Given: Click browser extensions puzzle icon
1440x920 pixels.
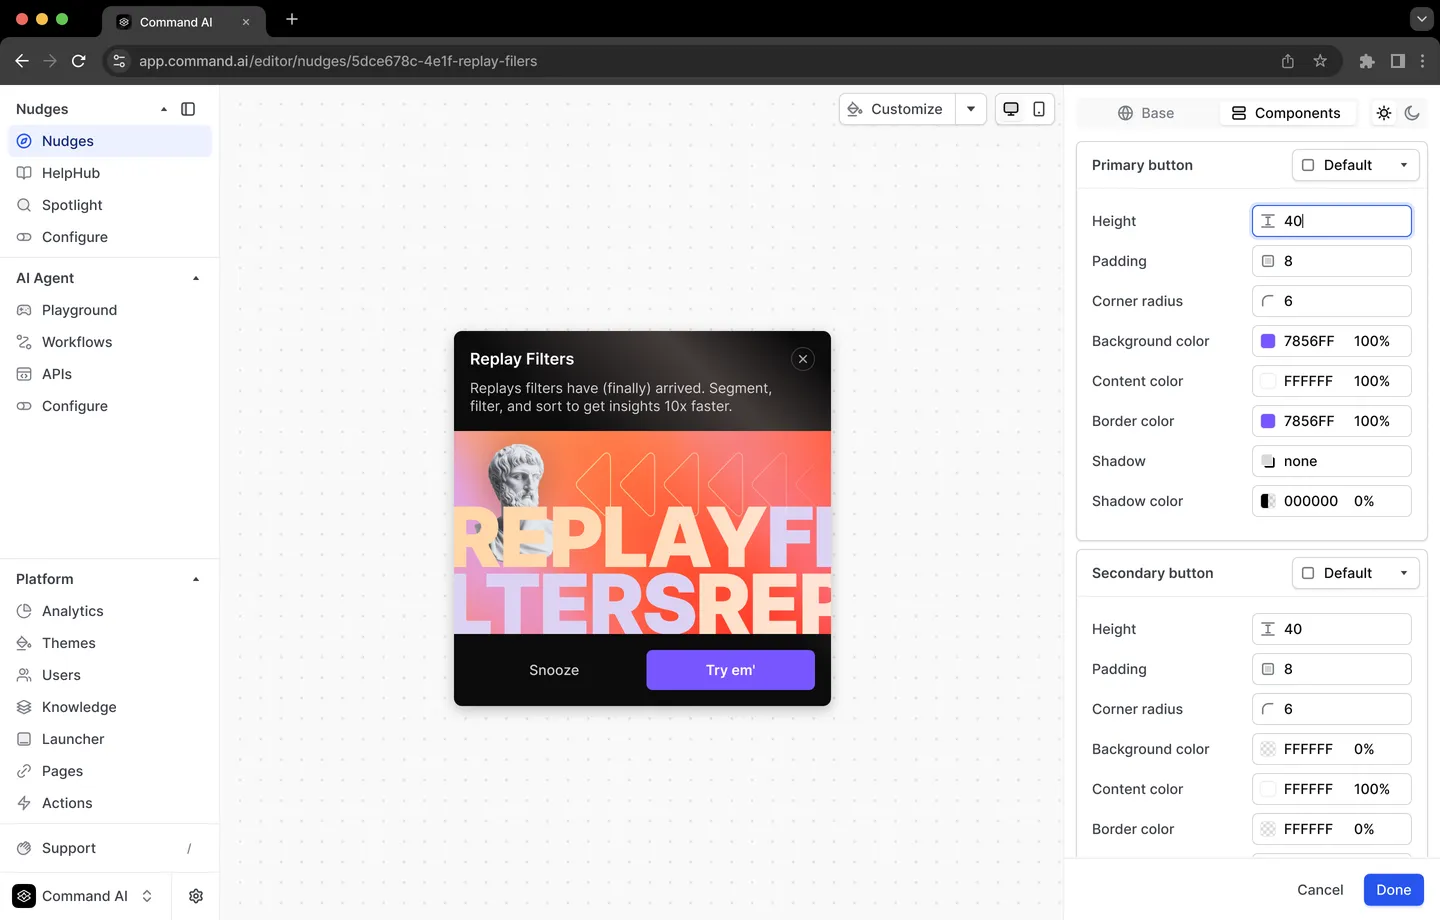Looking at the screenshot, I should click(1367, 61).
